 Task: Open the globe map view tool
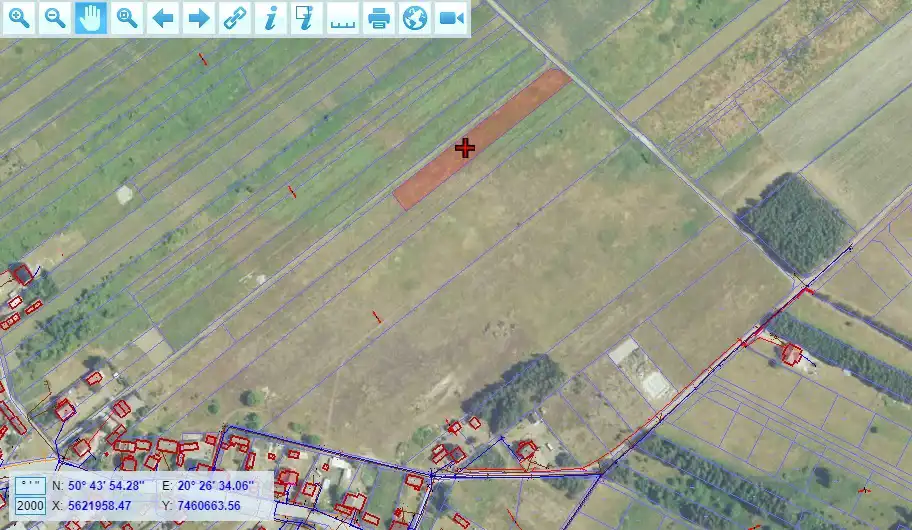(415, 18)
